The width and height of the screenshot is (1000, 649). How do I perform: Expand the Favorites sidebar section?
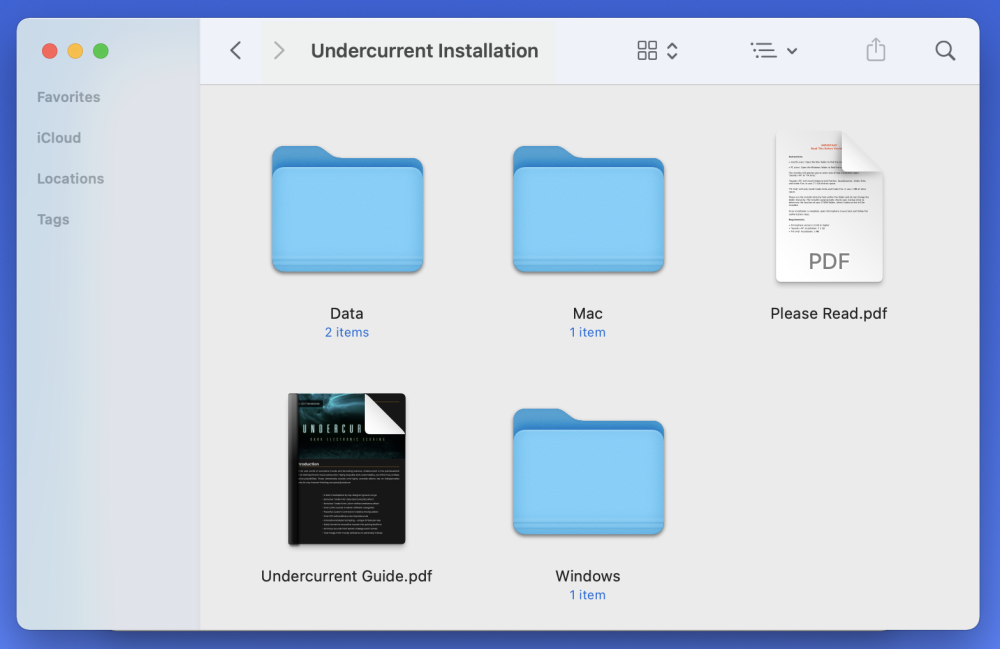(68, 97)
